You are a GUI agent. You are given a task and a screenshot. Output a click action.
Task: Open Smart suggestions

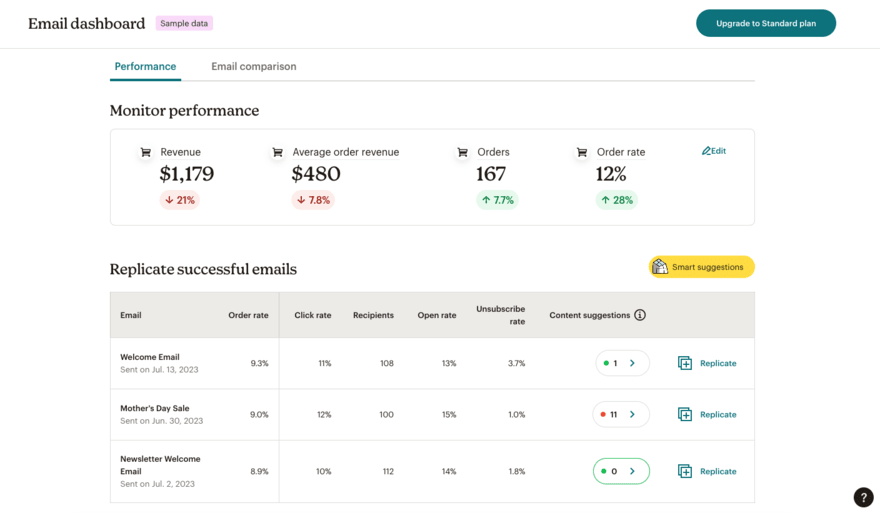click(x=701, y=267)
